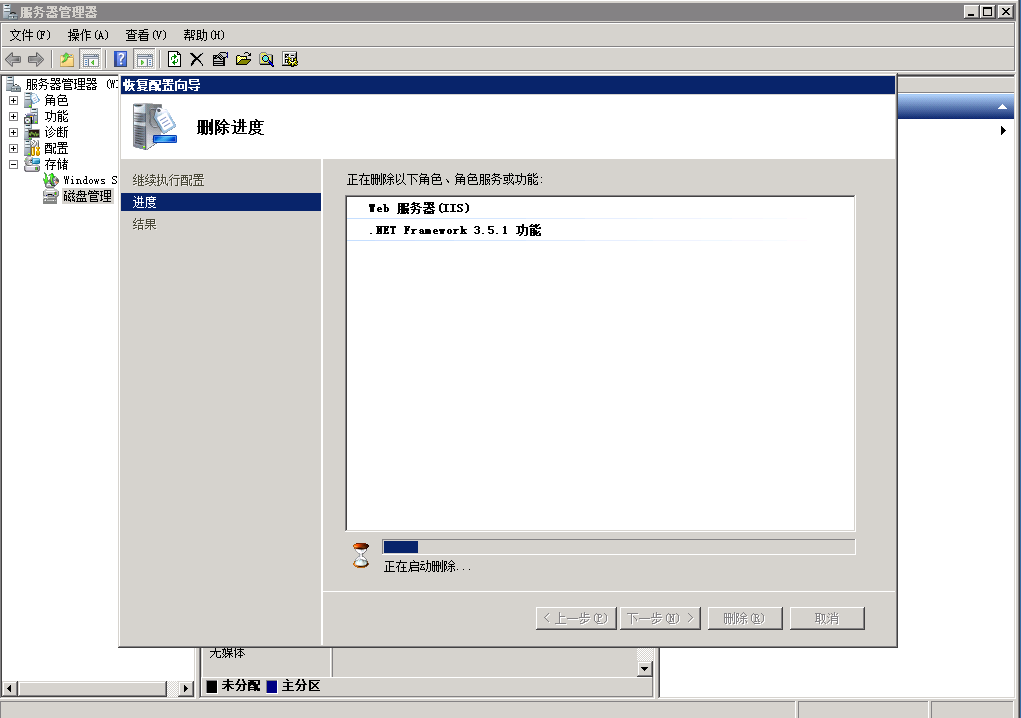Click the last toolbar settings icon
Viewport: 1021px width, 718px height.
pyautogui.click(x=290, y=59)
